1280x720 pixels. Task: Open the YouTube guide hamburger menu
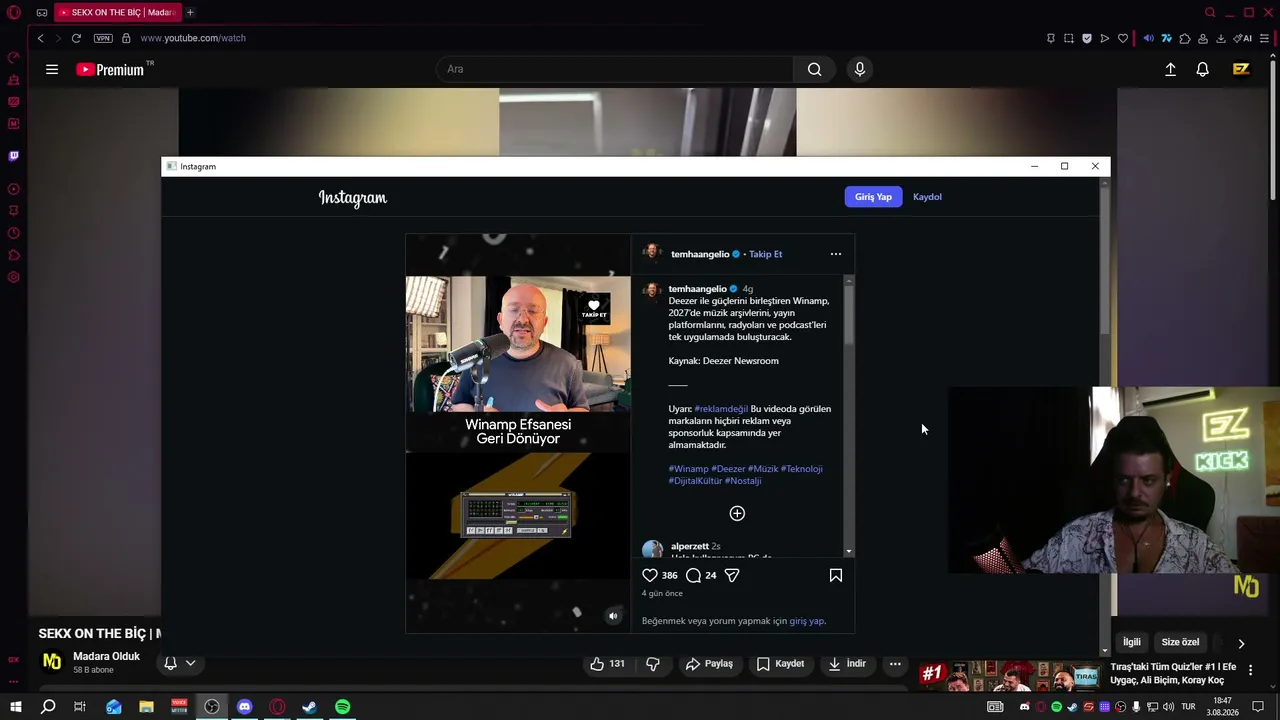[x=52, y=69]
